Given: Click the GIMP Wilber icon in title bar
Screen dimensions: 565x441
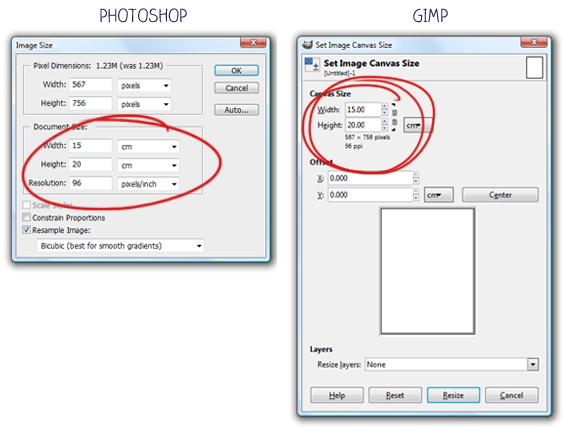Looking at the screenshot, I should (x=307, y=45).
